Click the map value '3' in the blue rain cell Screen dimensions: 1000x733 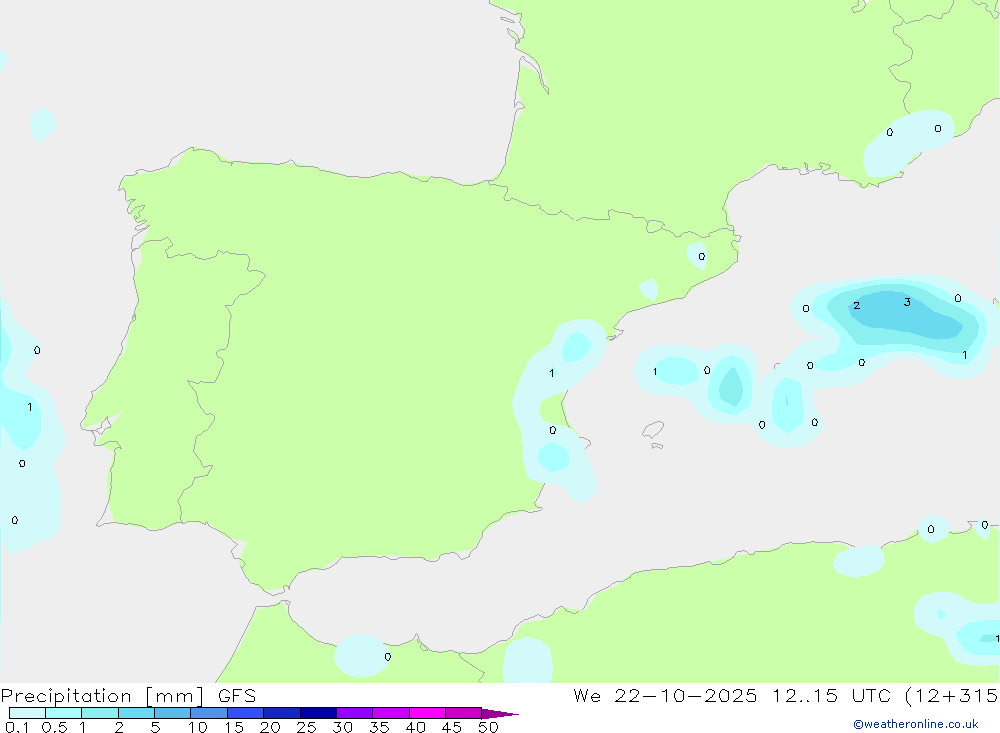pyautogui.click(x=907, y=302)
